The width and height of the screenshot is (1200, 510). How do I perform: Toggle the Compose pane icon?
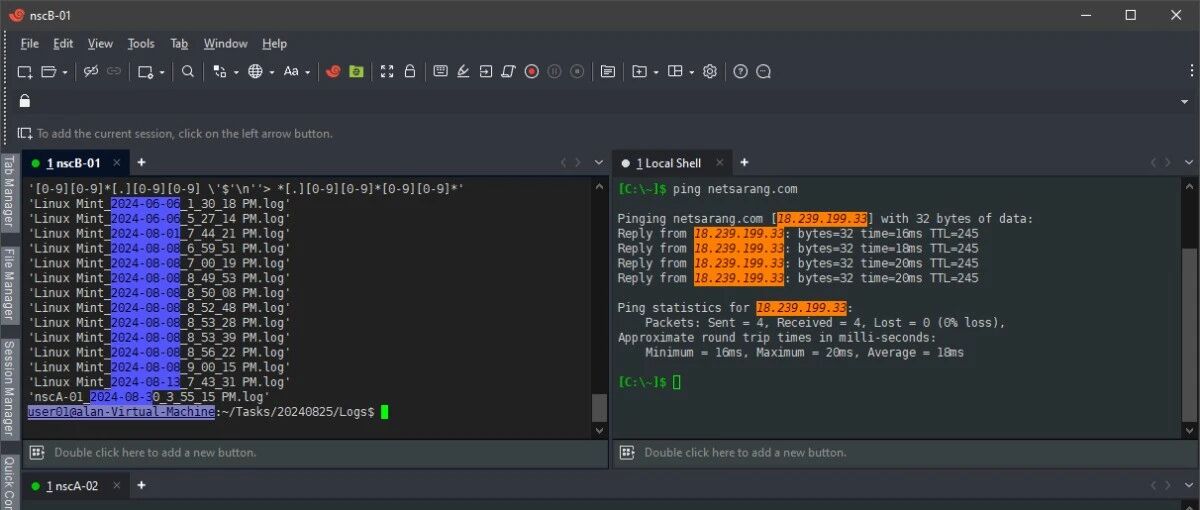click(x=607, y=72)
